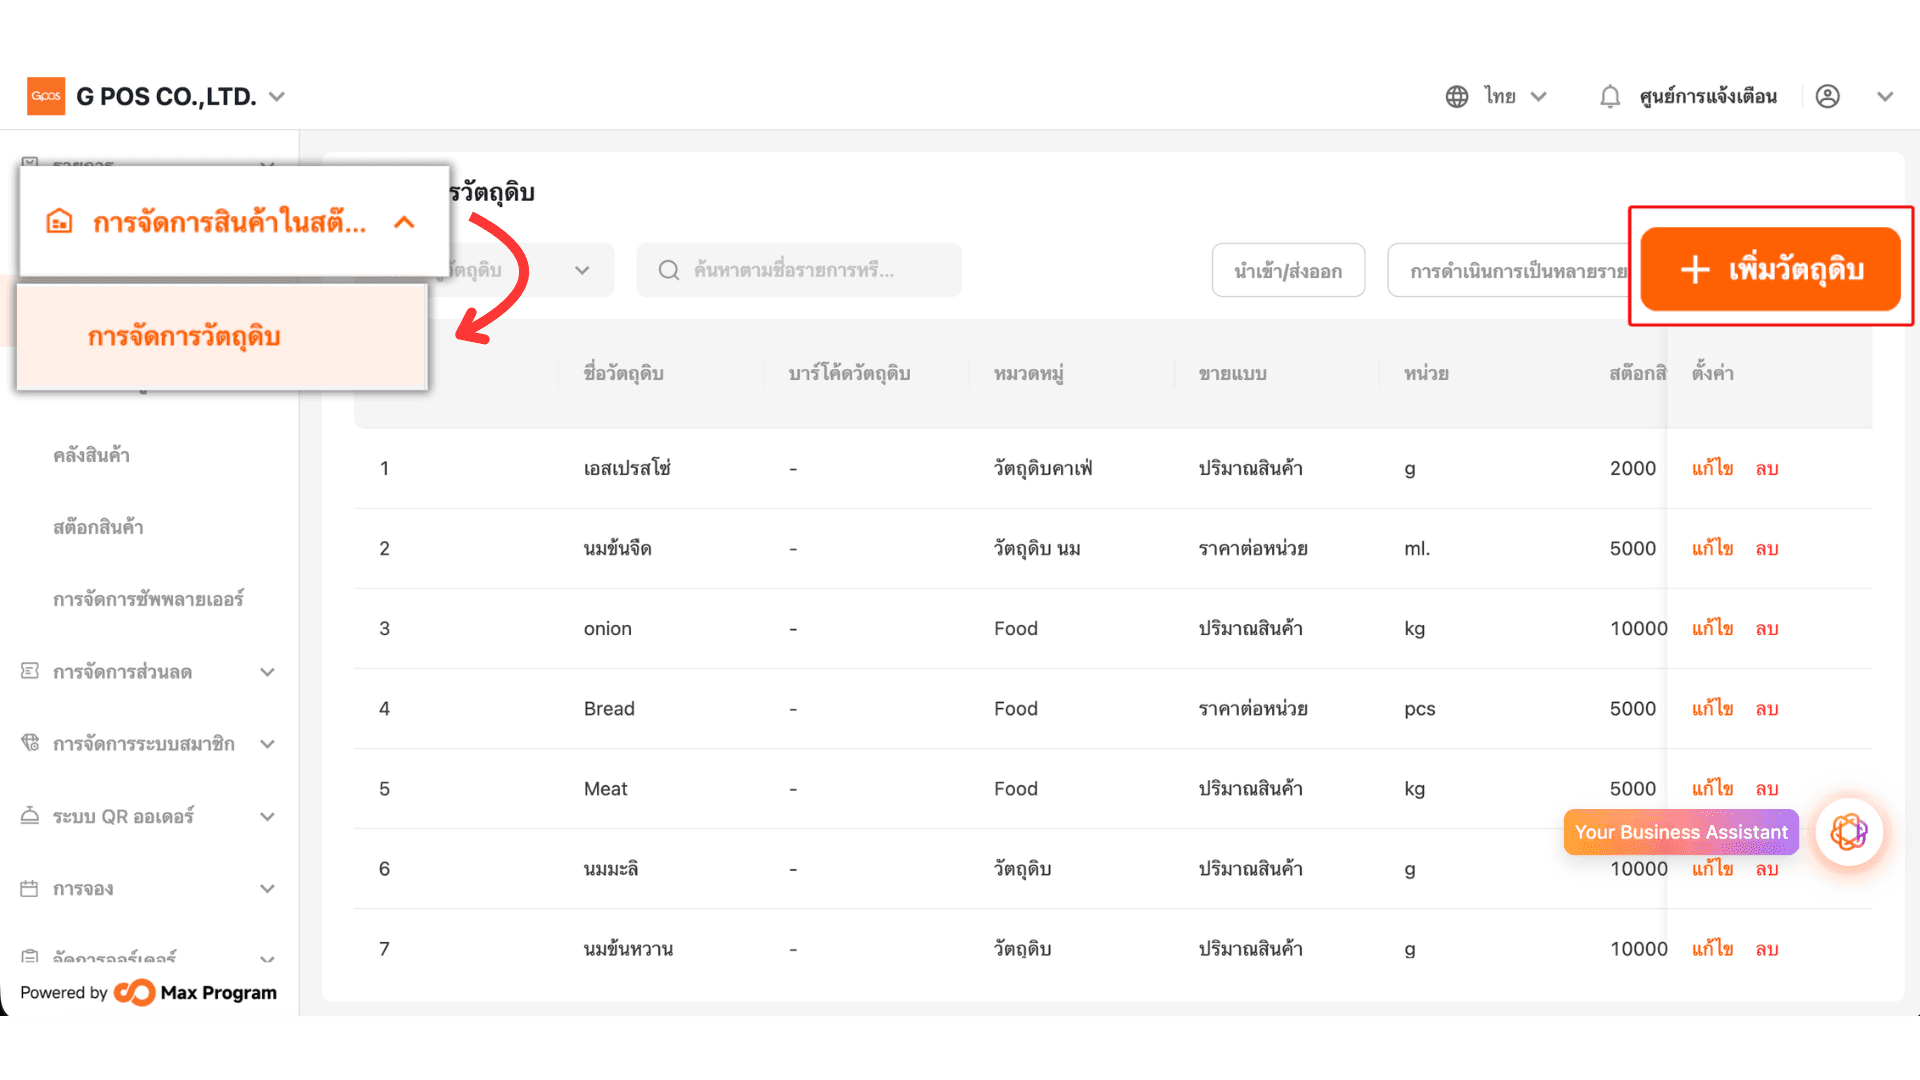Select the Meat ingredient name
This screenshot has height=1080, width=1920.
(606, 788)
